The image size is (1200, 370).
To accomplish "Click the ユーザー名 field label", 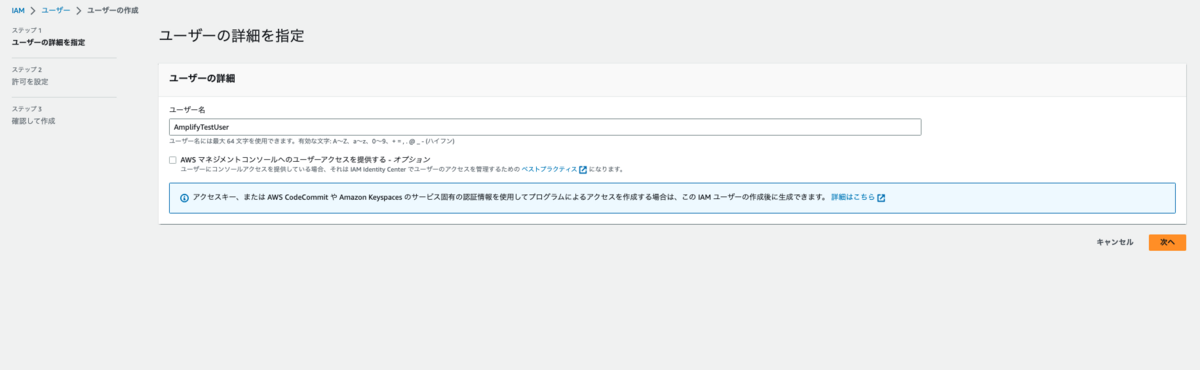I will pyautogui.click(x=187, y=109).
